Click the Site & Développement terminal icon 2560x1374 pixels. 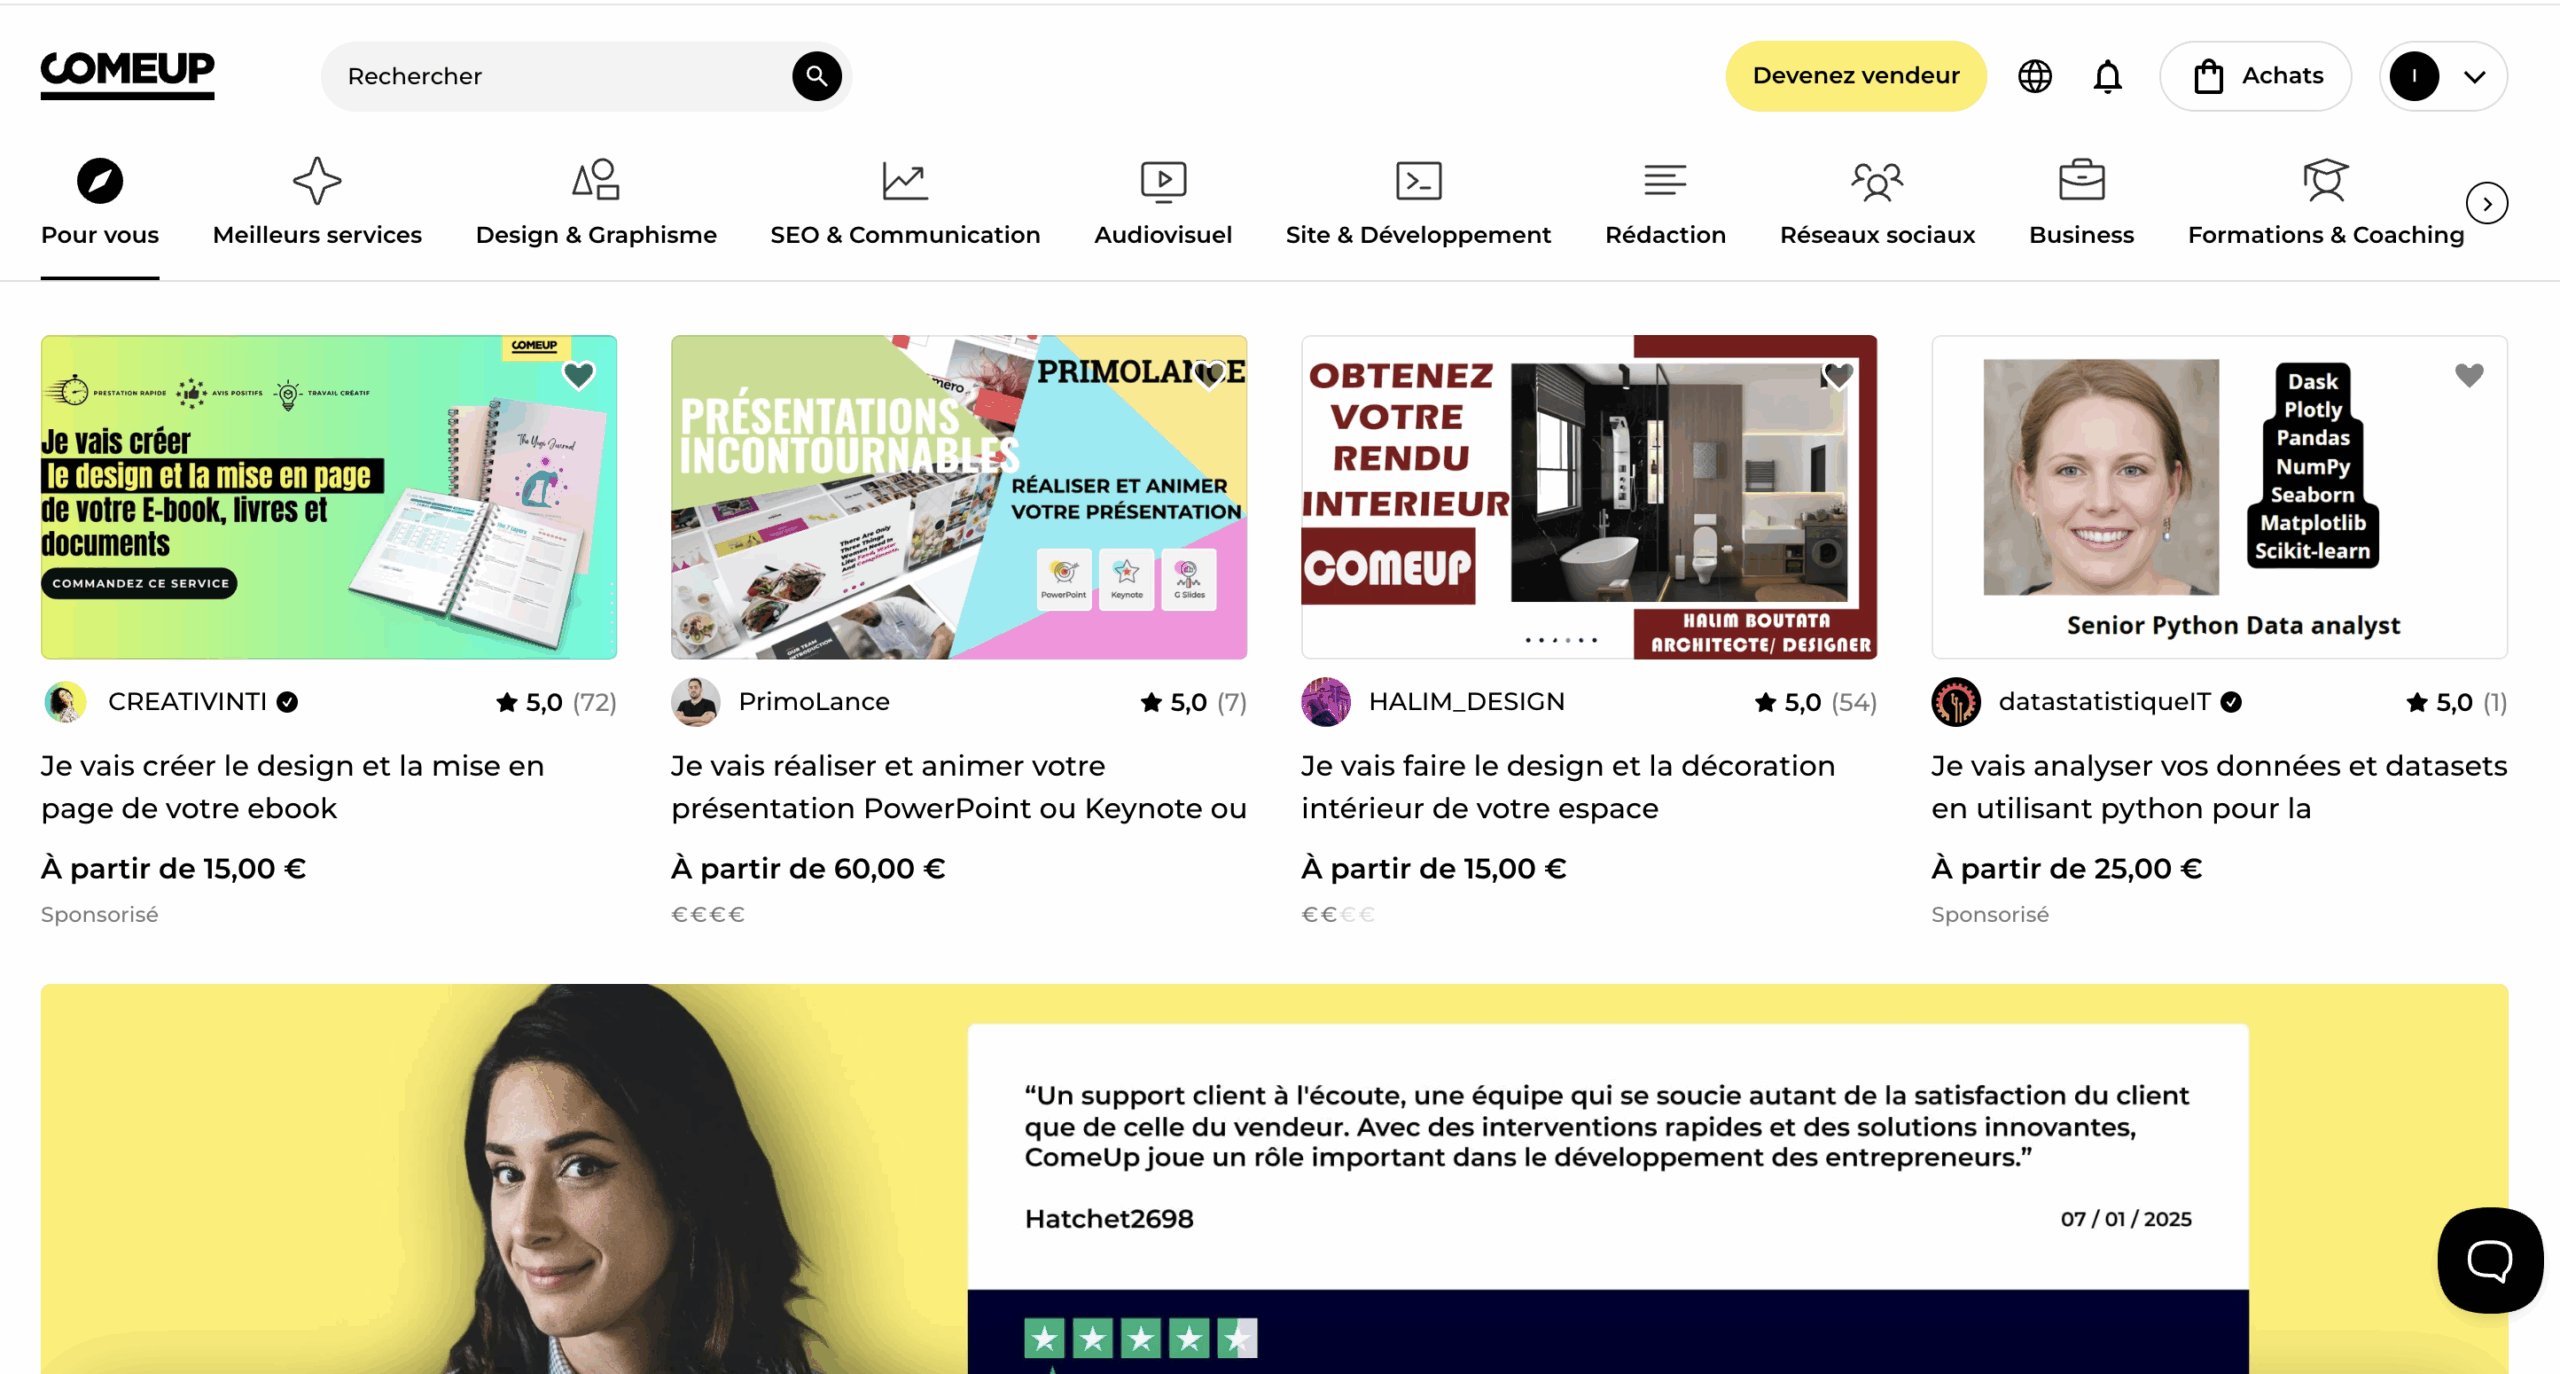(x=1418, y=181)
